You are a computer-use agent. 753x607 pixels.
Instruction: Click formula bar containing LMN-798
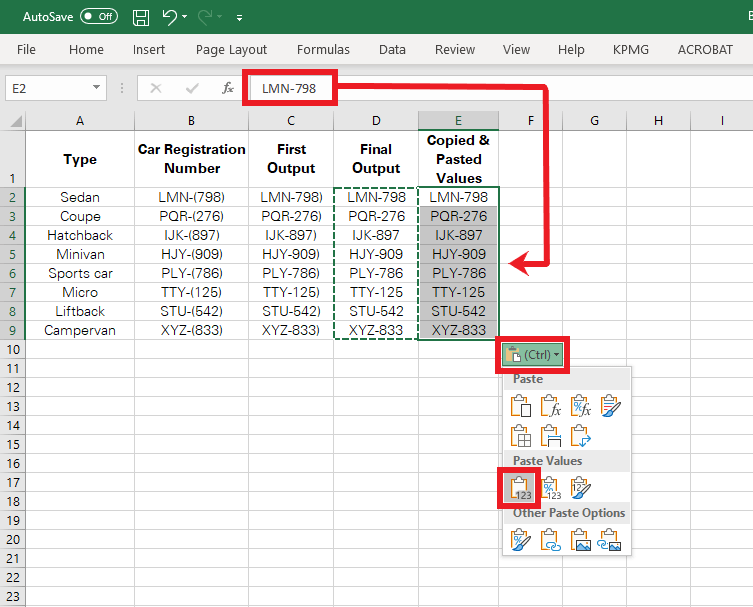click(x=499, y=88)
